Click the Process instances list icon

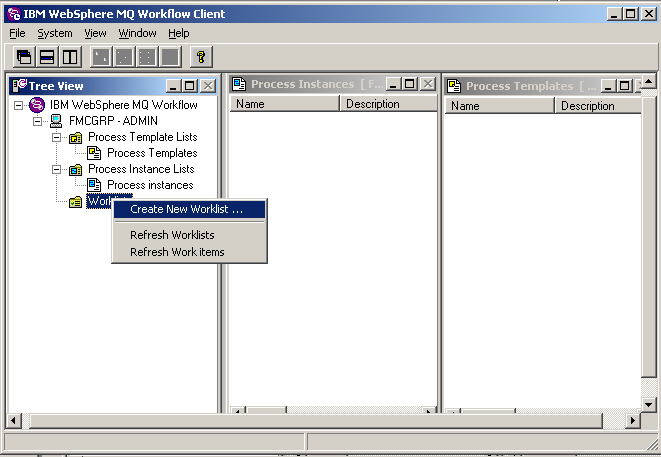point(94,185)
